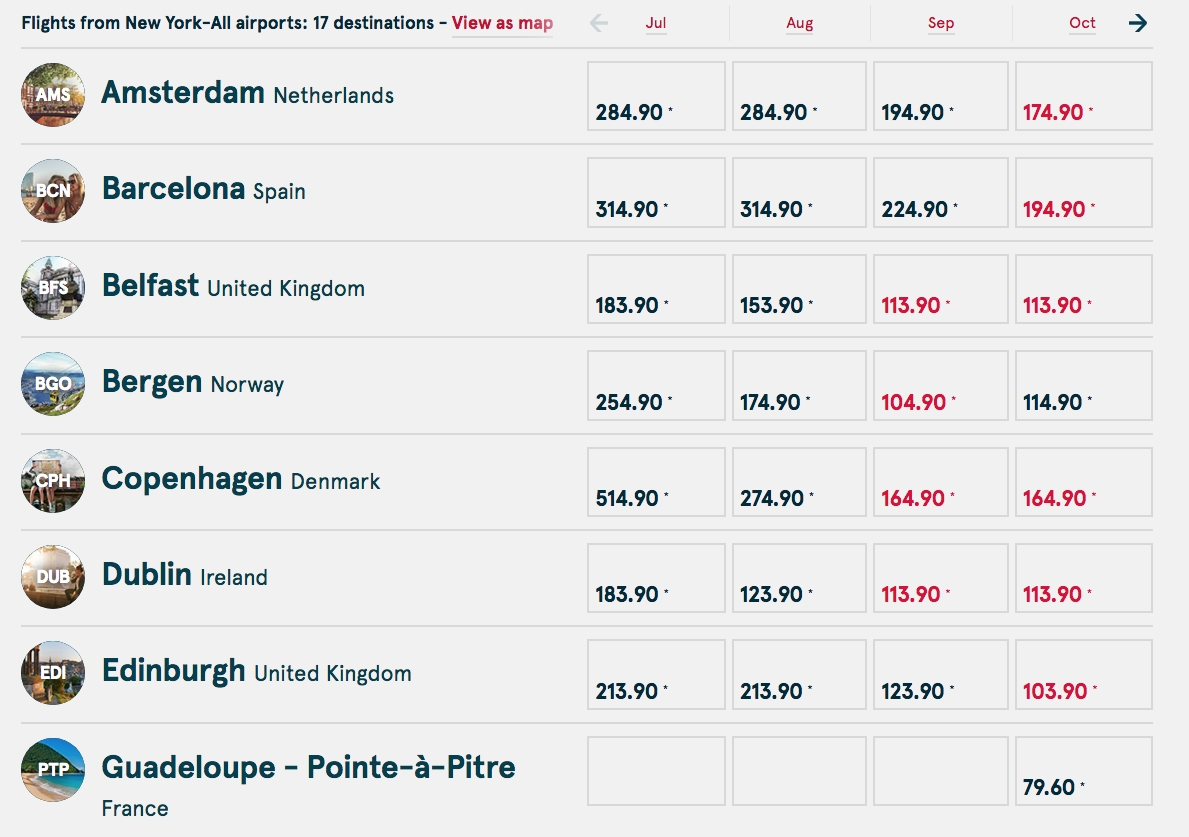Screen dimensions: 1189x837
Task: Select the DUB Dublin airport icon
Action: click(x=53, y=577)
